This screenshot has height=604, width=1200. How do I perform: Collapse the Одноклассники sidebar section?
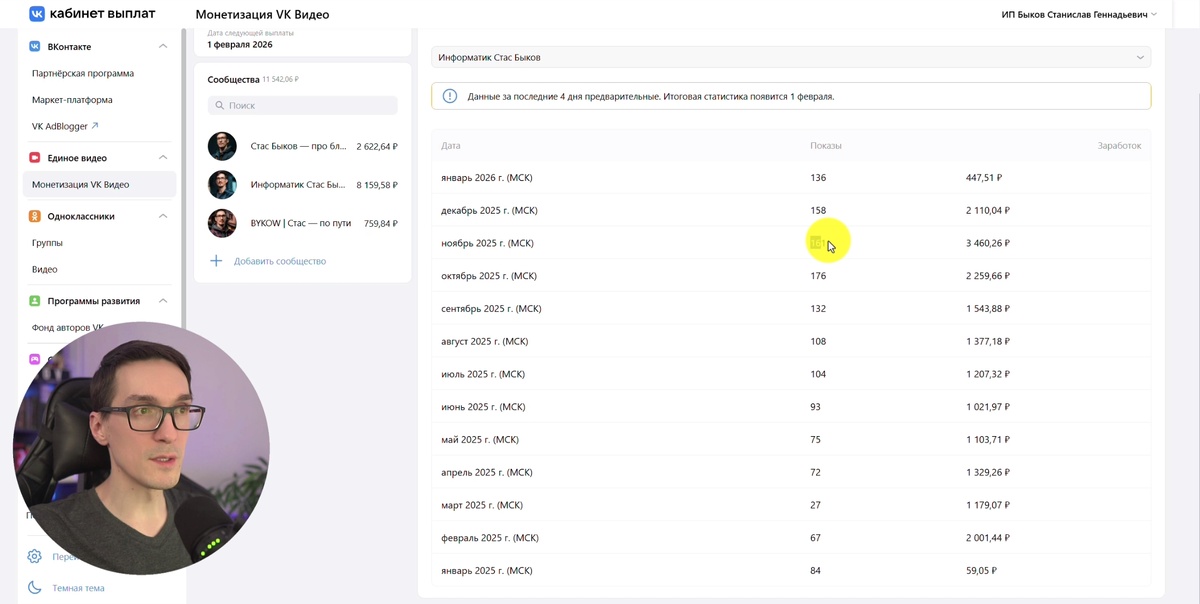pos(163,216)
